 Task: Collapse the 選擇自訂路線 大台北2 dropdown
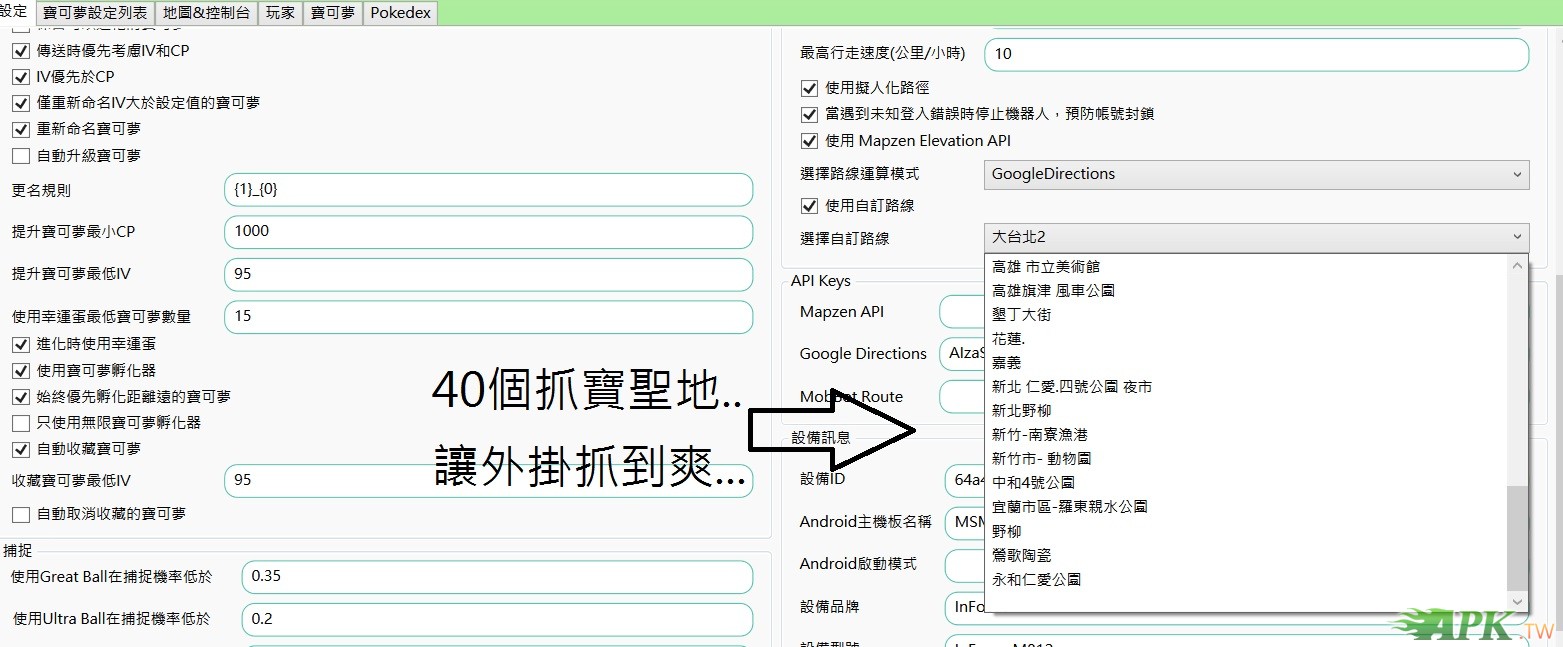click(x=1256, y=237)
